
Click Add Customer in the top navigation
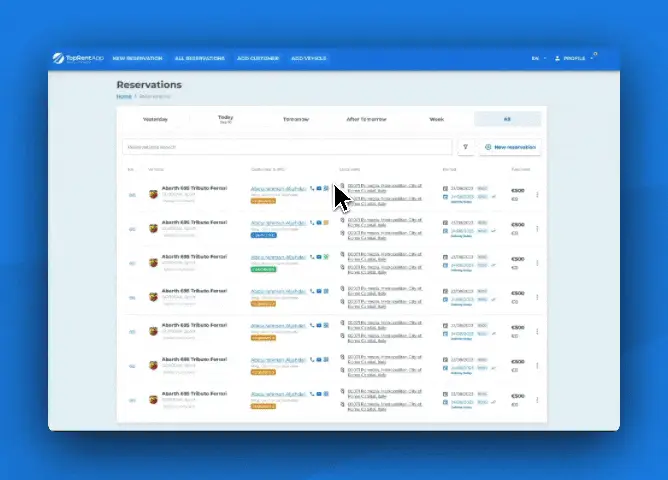[257, 59]
